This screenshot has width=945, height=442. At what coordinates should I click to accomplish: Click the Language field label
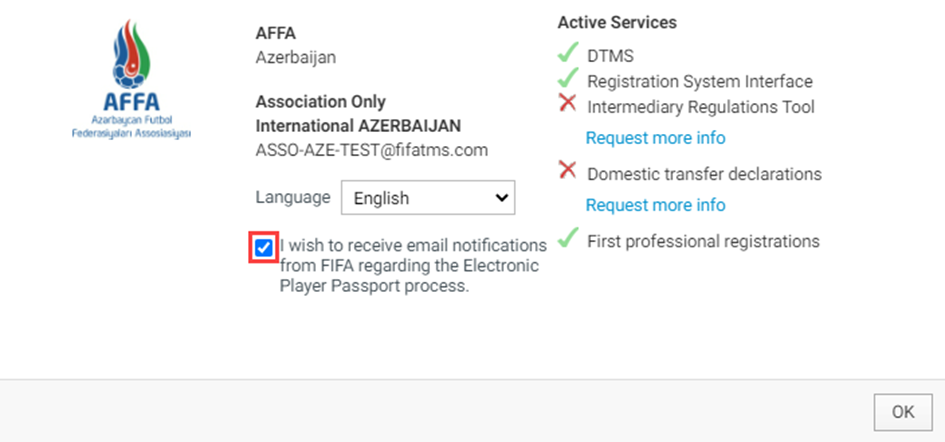click(x=293, y=197)
